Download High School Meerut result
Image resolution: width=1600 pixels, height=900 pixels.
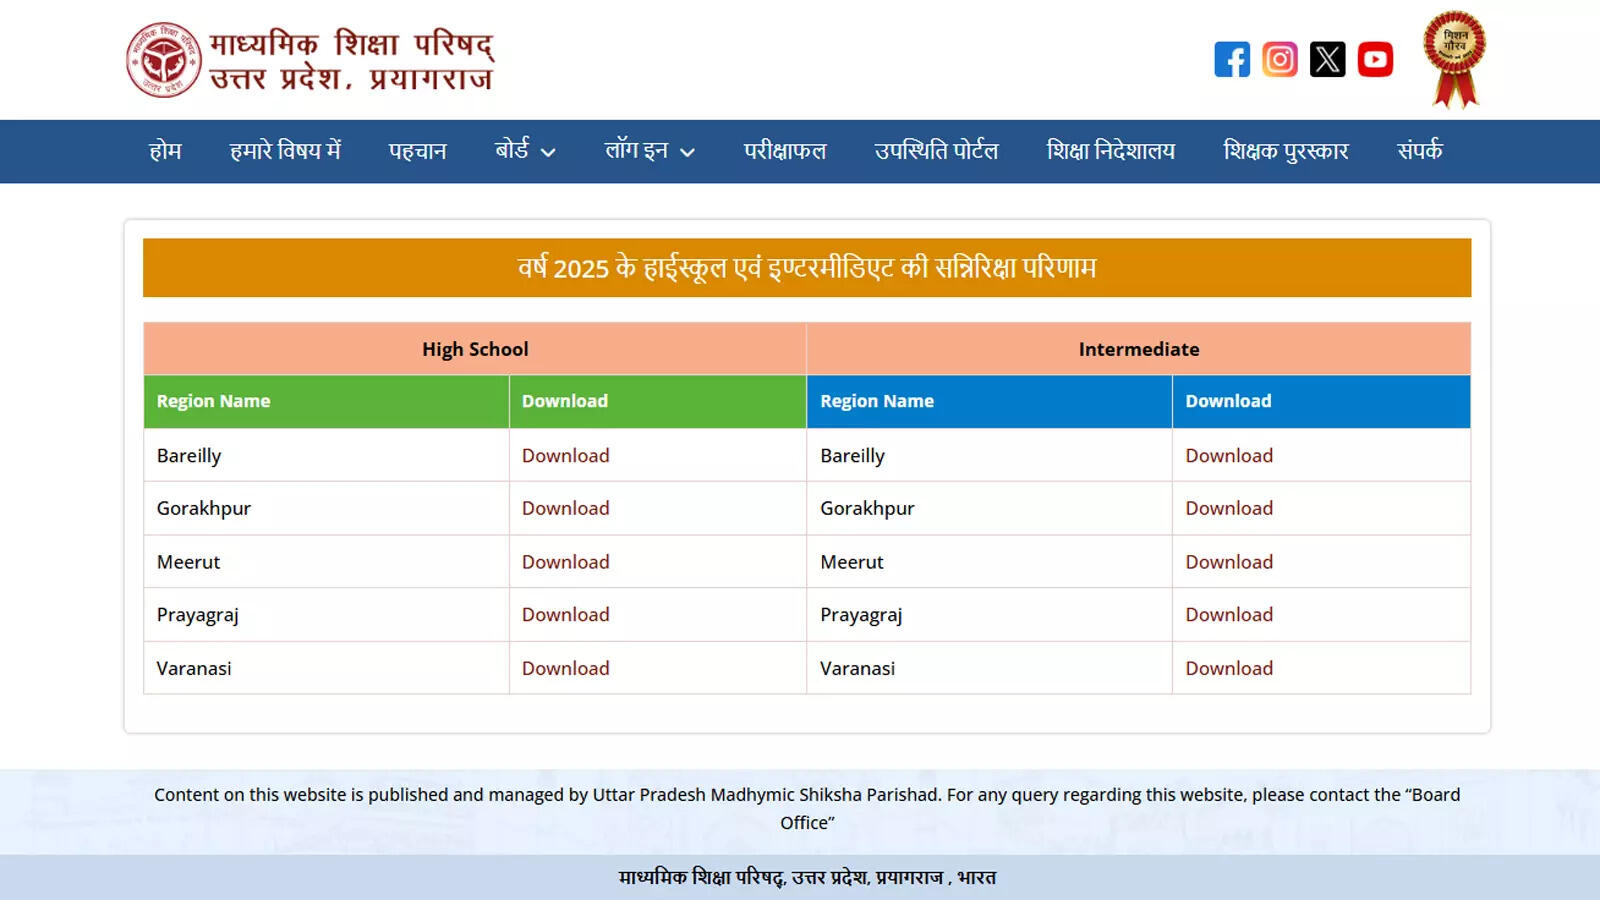[565, 562]
